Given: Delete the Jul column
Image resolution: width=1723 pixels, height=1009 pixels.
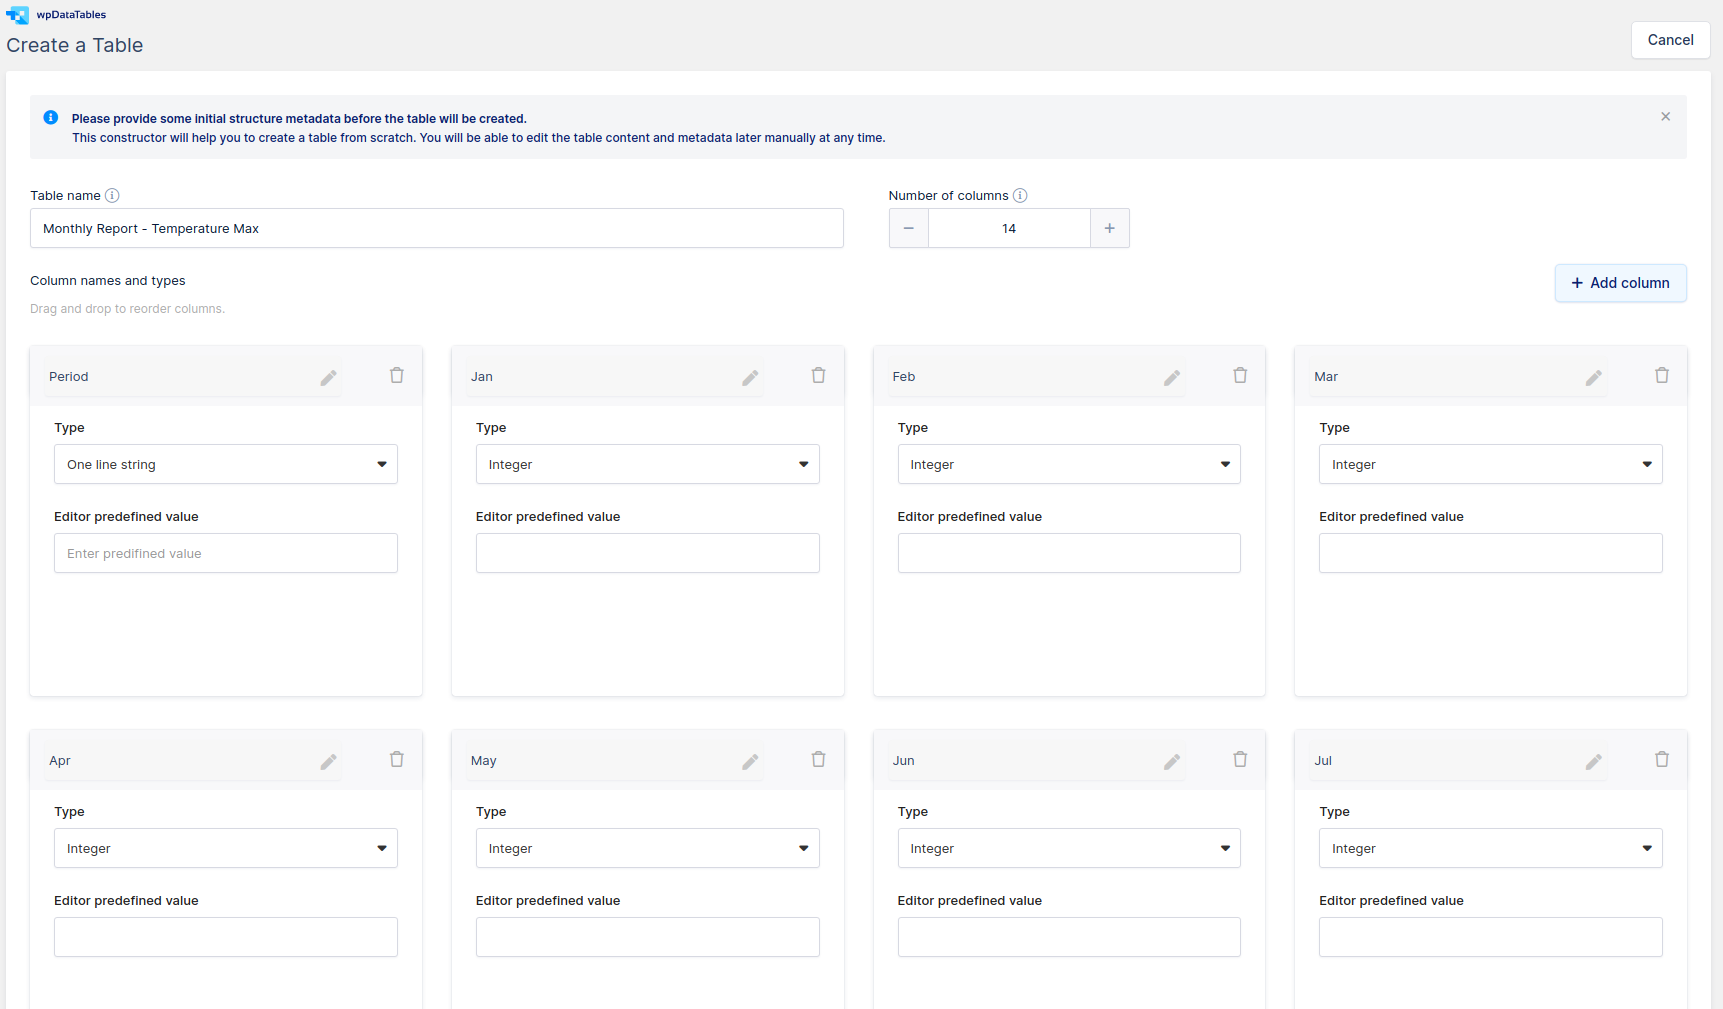Looking at the screenshot, I should (1662, 759).
